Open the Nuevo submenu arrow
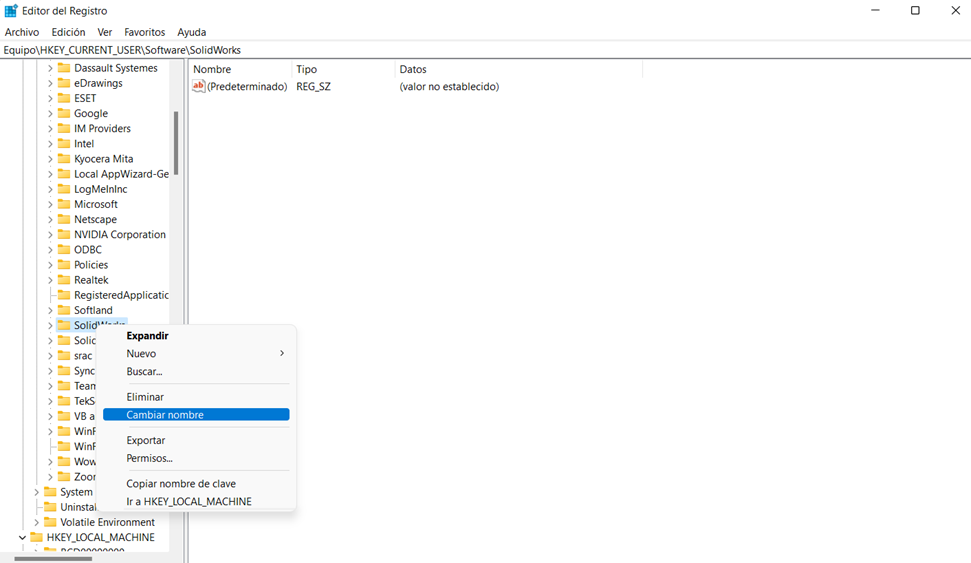Viewport: 971px width, 563px height. [x=282, y=353]
